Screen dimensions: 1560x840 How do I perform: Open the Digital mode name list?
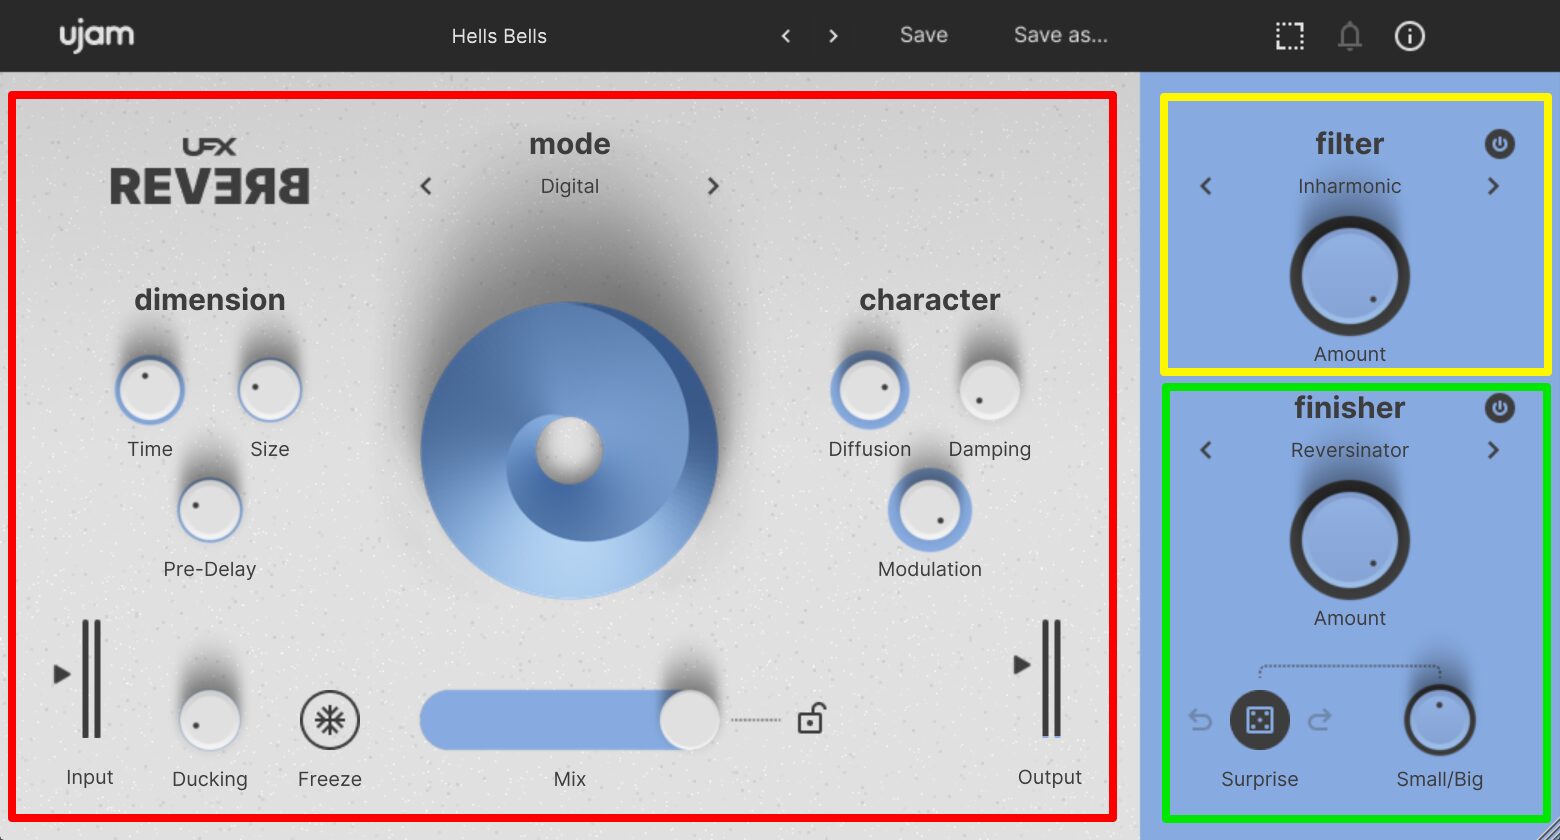(570, 186)
